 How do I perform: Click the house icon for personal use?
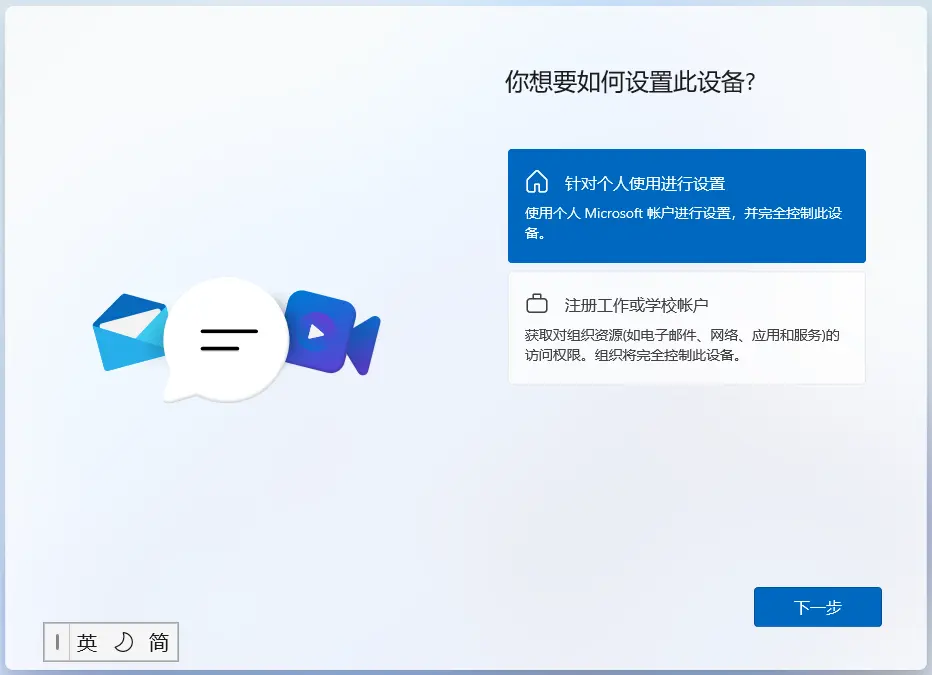[537, 182]
